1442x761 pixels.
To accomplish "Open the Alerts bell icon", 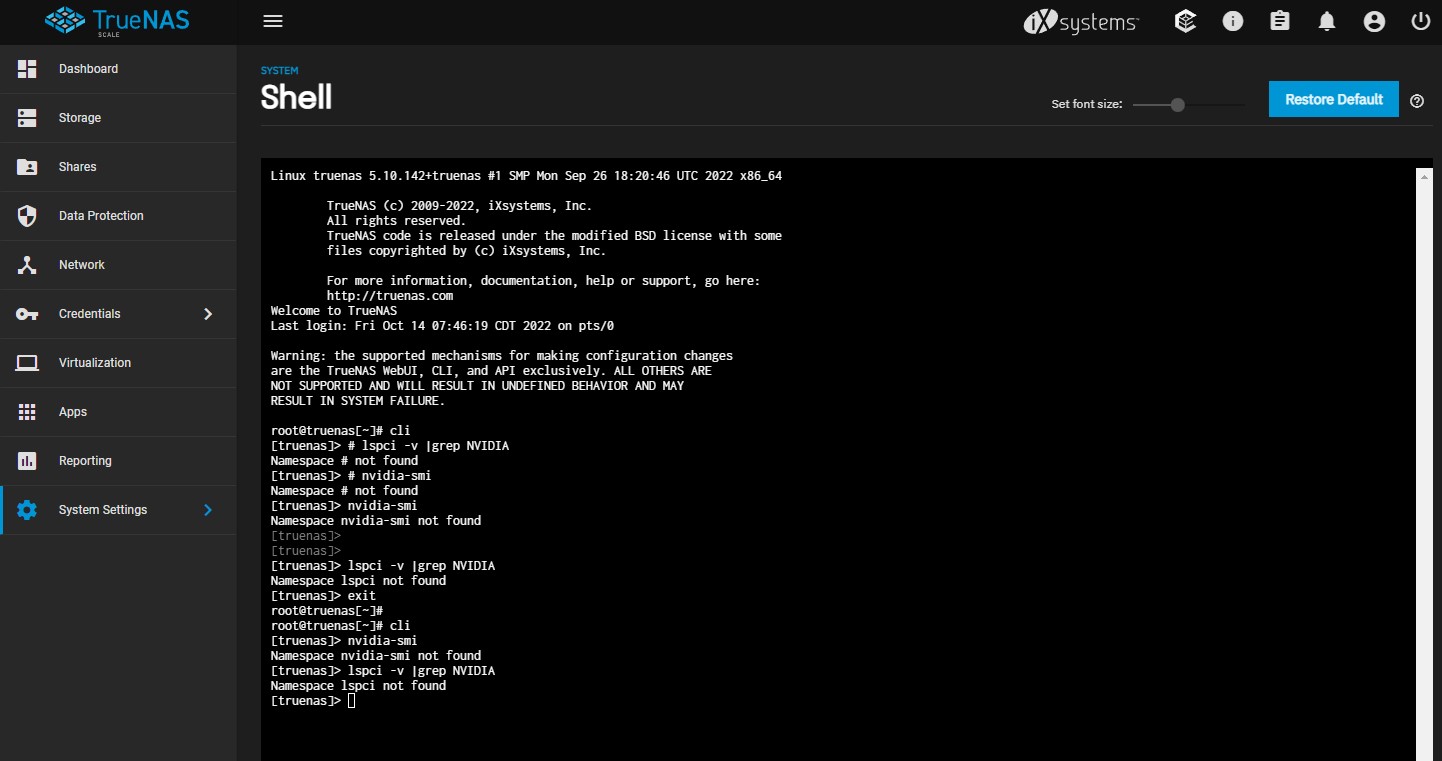I will [1327, 21].
